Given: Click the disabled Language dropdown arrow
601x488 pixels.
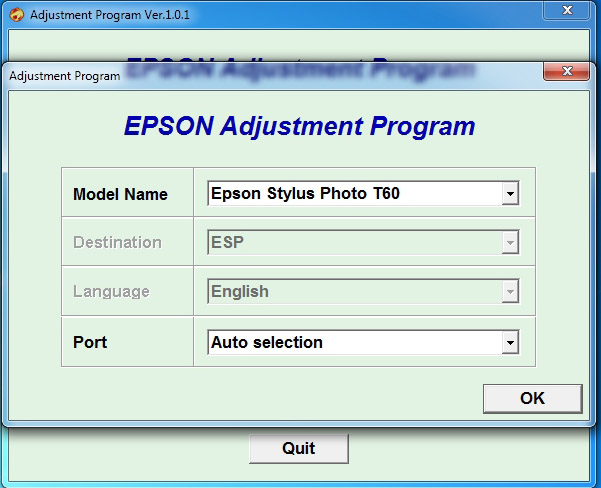Looking at the screenshot, I should pyautogui.click(x=510, y=291).
